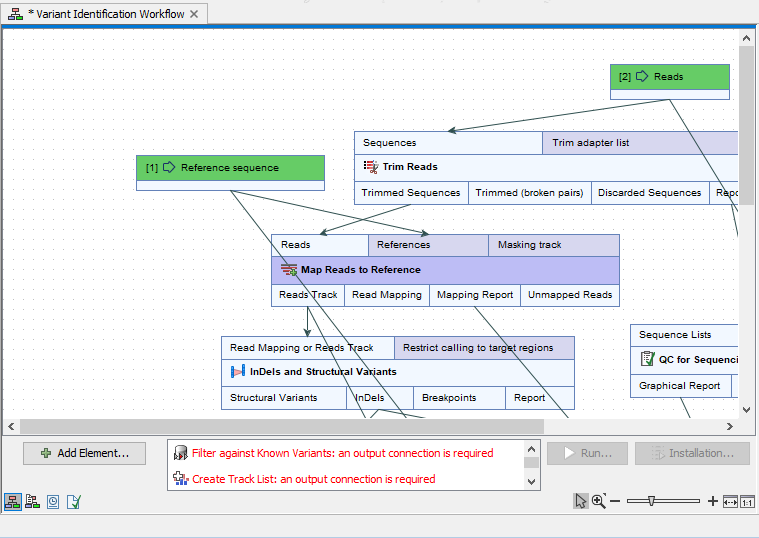Click the Add Element button
759x538 pixels.
click(85, 453)
